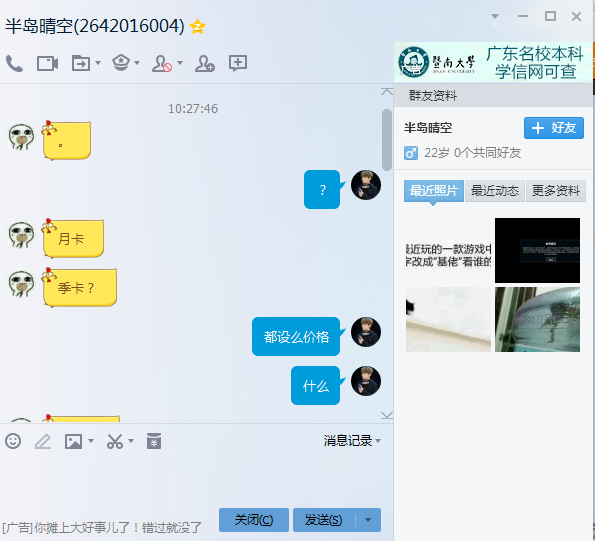Image resolution: width=595 pixels, height=541 pixels.
Task: Switch to the 最近照片 tab
Action: 434,191
